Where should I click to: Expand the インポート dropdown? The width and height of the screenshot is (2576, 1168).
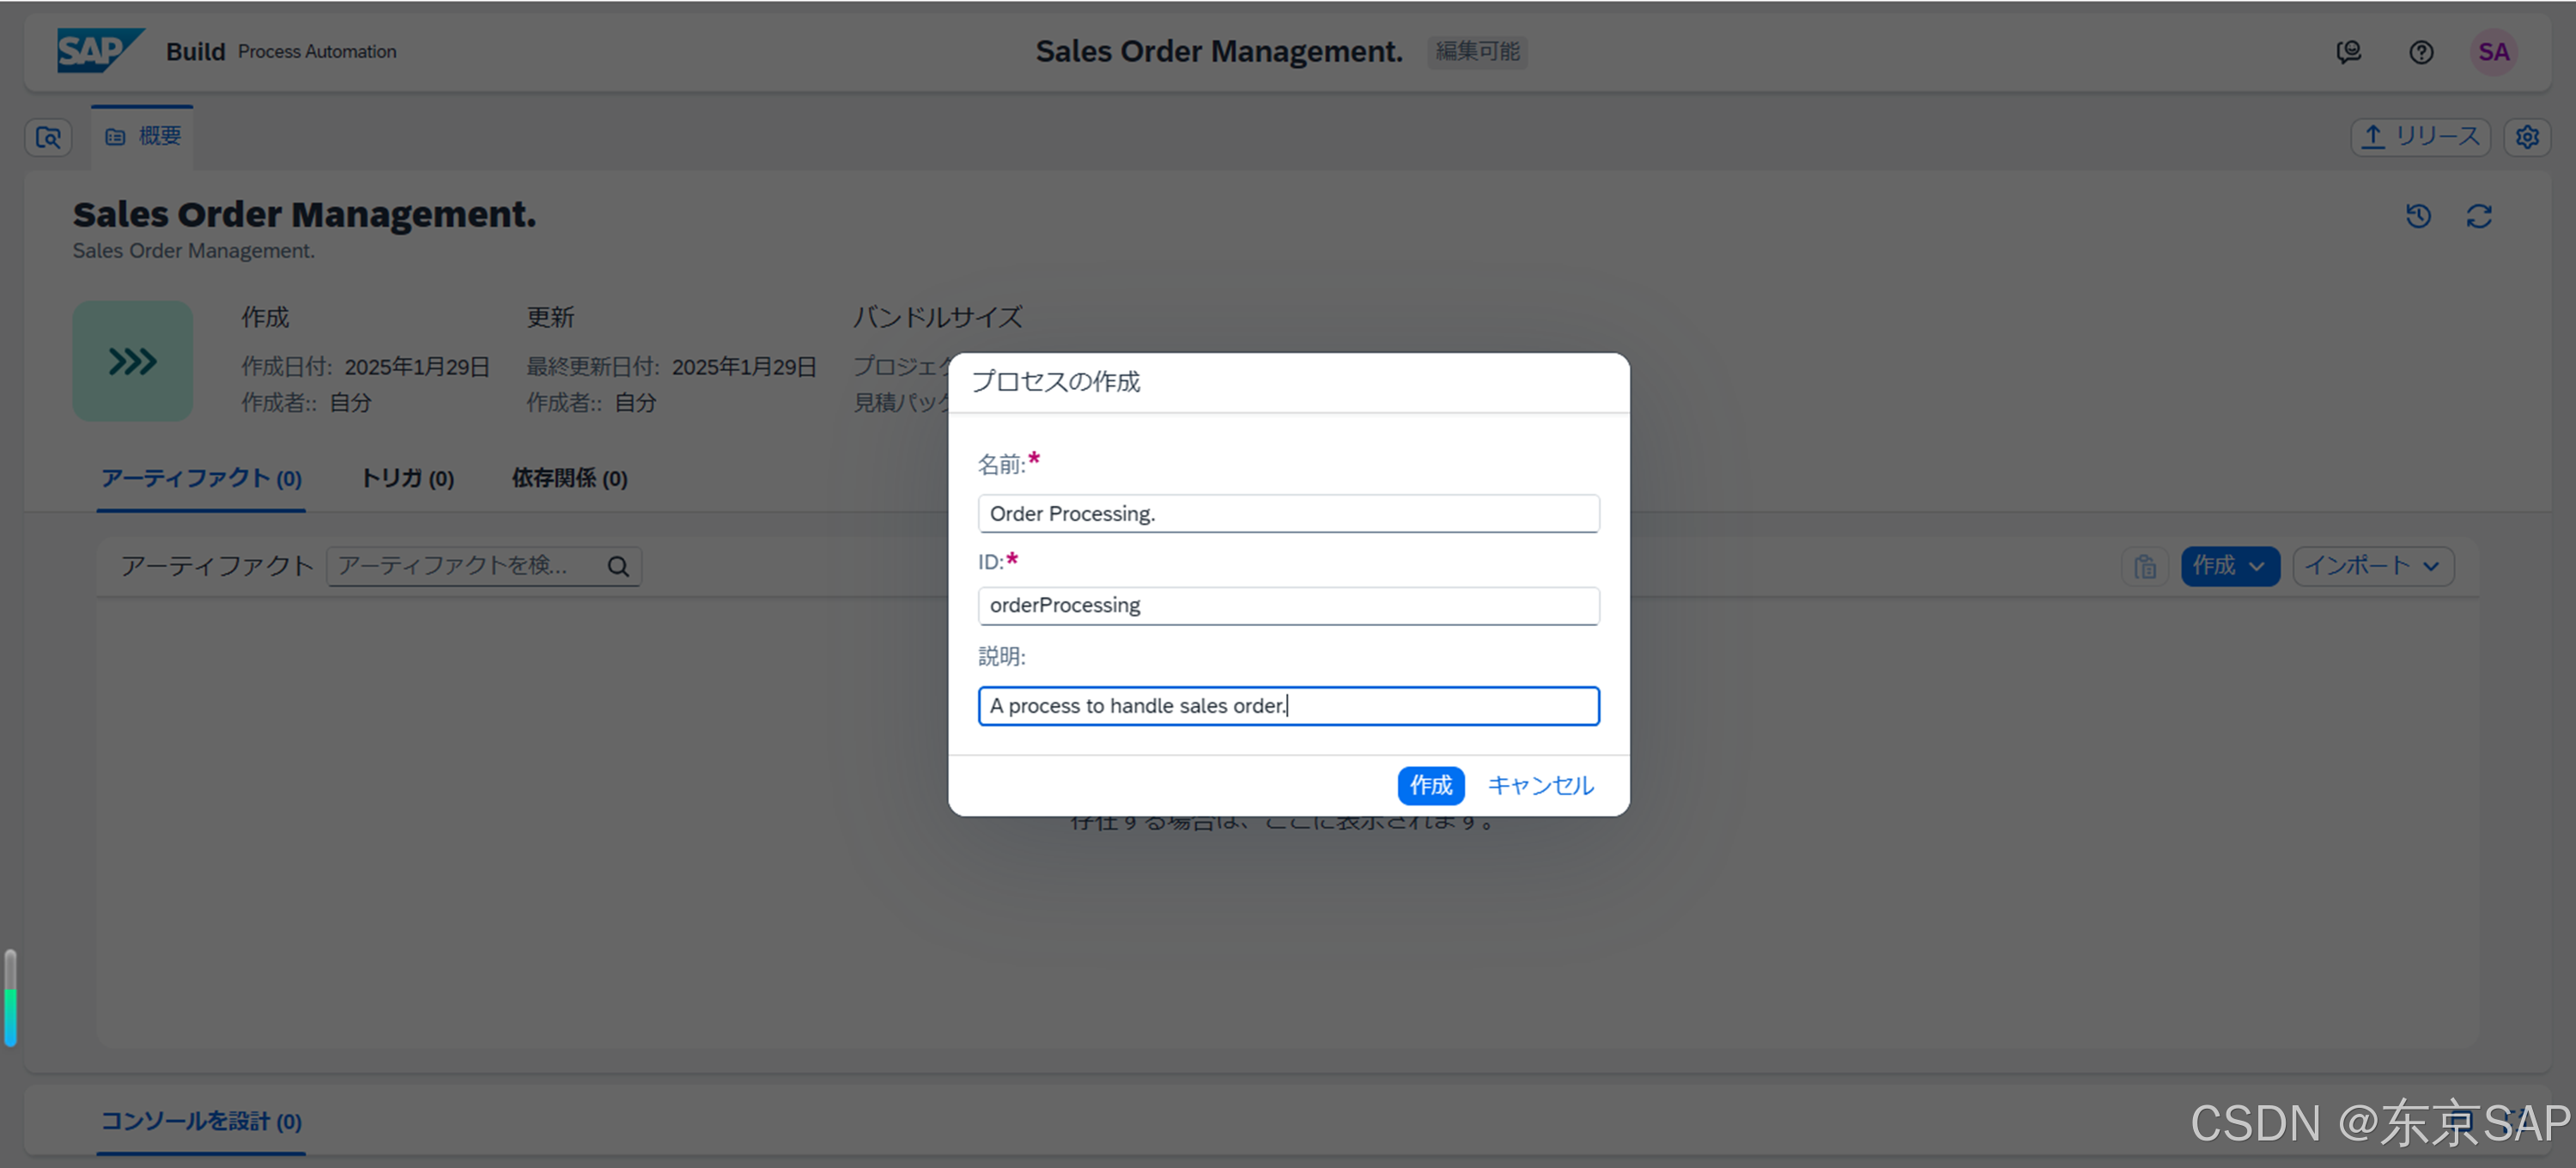click(x=2373, y=566)
